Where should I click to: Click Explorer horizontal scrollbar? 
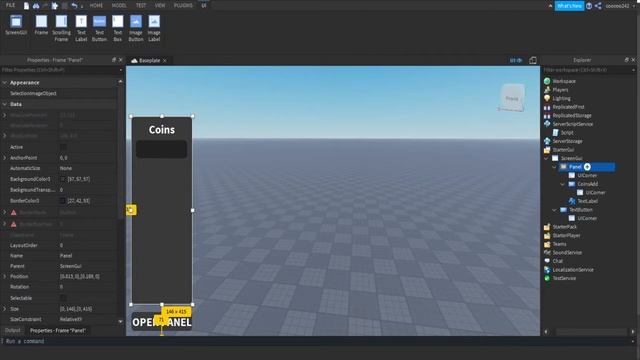pyautogui.click(x=591, y=332)
